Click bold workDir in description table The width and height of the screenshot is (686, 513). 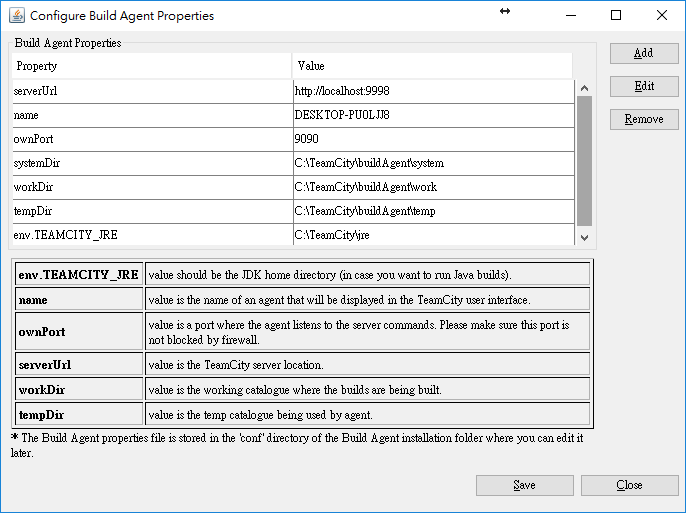(42, 390)
